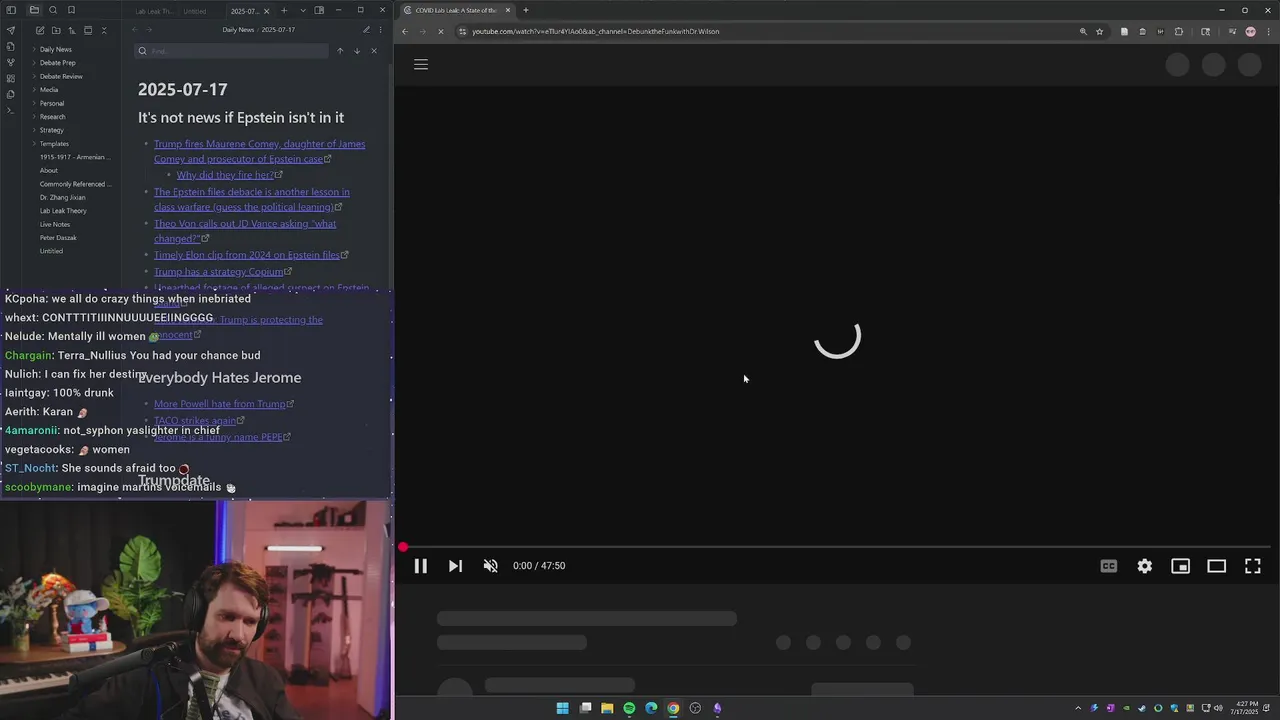
Task: Close the find bar in Obsidian note
Action: 374,51
